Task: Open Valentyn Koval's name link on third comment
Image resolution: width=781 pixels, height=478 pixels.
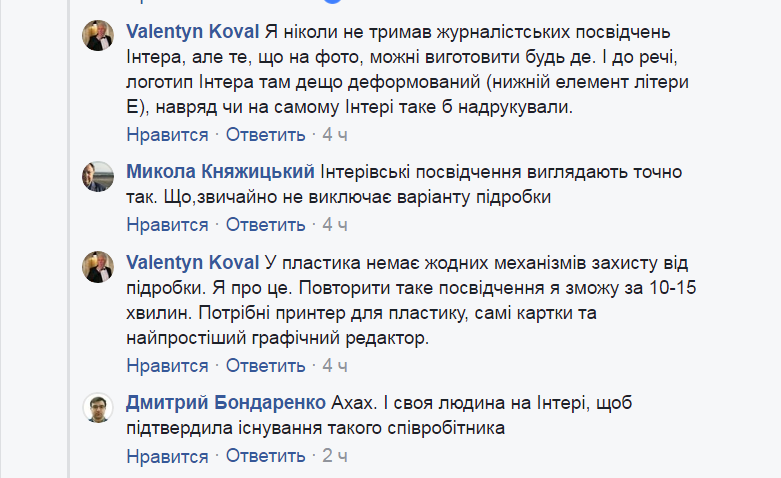Action: coord(193,263)
